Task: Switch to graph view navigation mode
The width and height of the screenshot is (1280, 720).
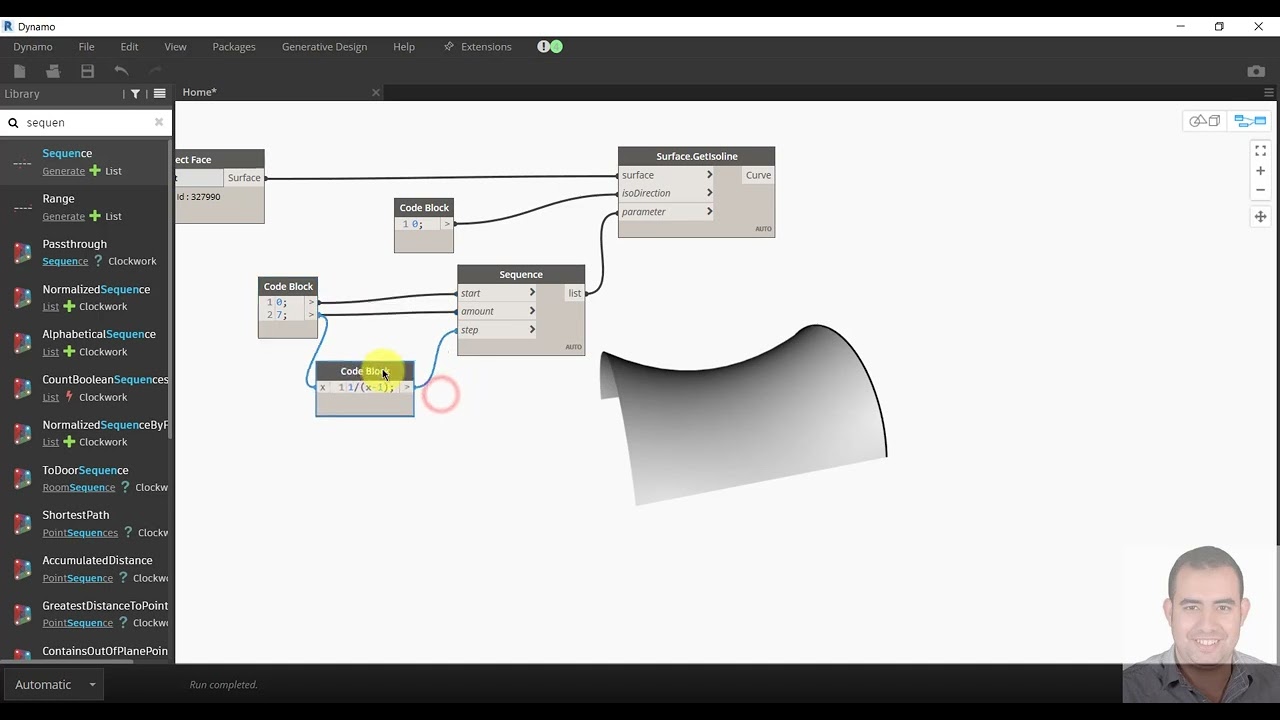Action: [1249, 121]
